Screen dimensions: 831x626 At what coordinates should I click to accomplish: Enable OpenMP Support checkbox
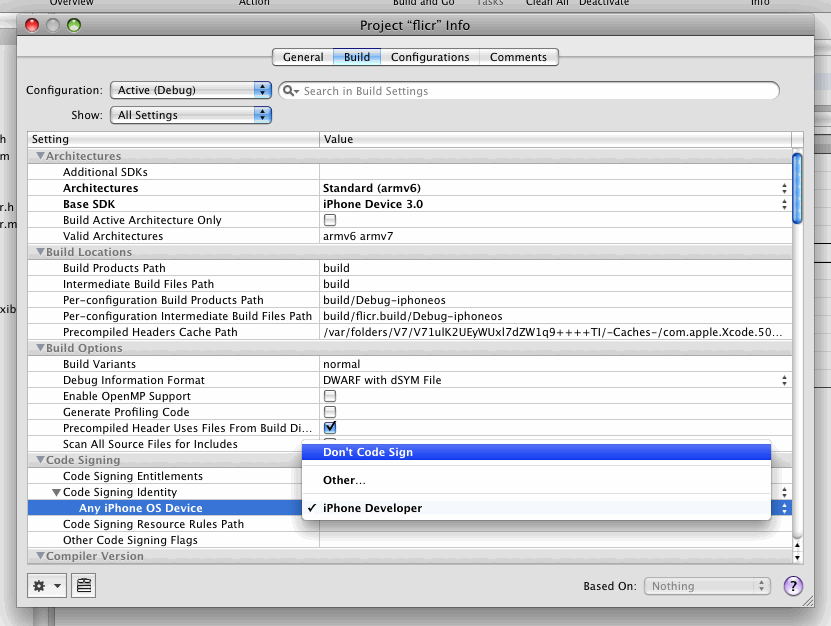pyautogui.click(x=330, y=396)
